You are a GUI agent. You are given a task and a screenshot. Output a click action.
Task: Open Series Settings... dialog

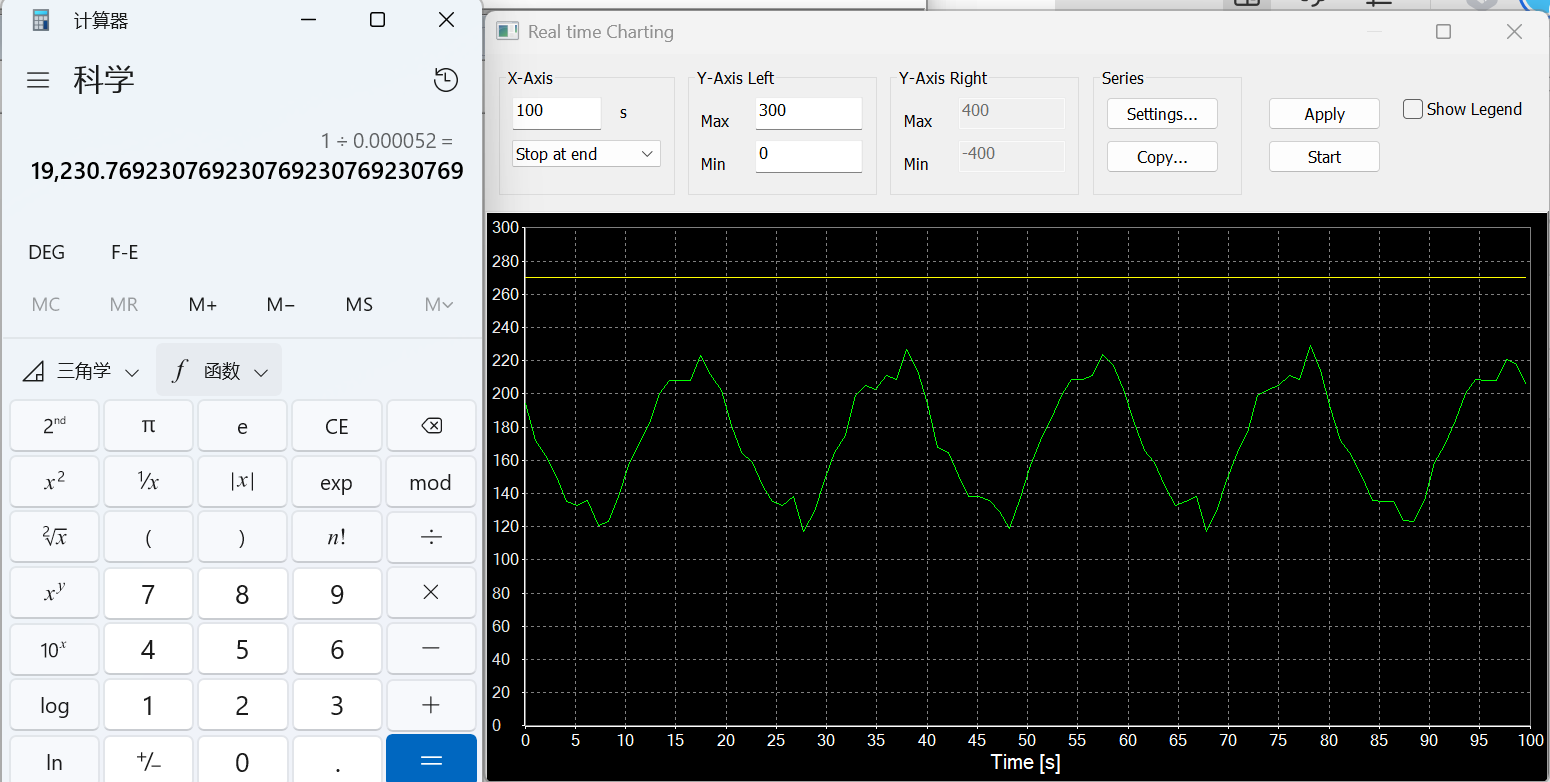[x=1162, y=114]
